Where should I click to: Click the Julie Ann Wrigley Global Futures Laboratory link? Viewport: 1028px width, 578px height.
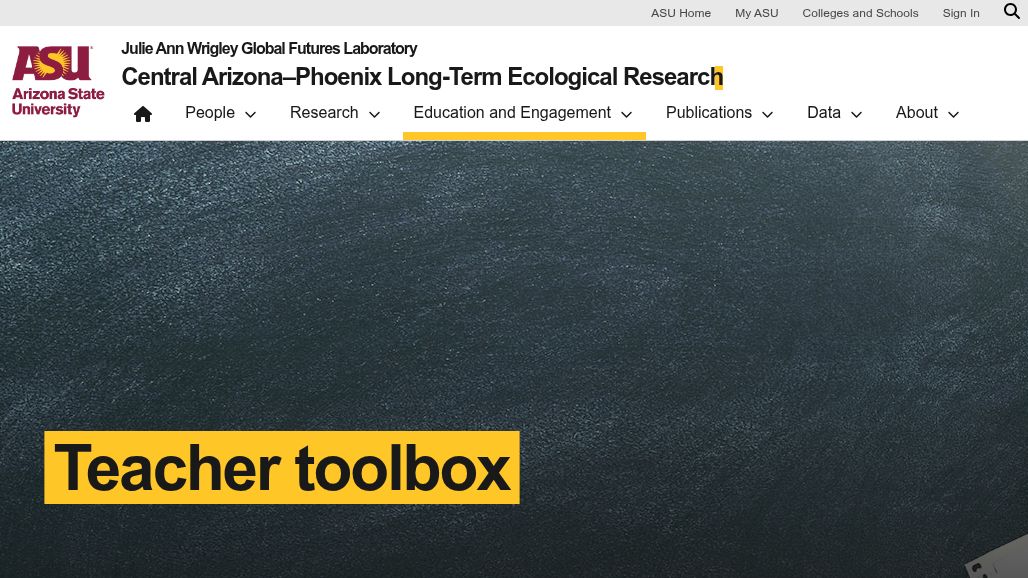pyautogui.click(x=269, y=48)
